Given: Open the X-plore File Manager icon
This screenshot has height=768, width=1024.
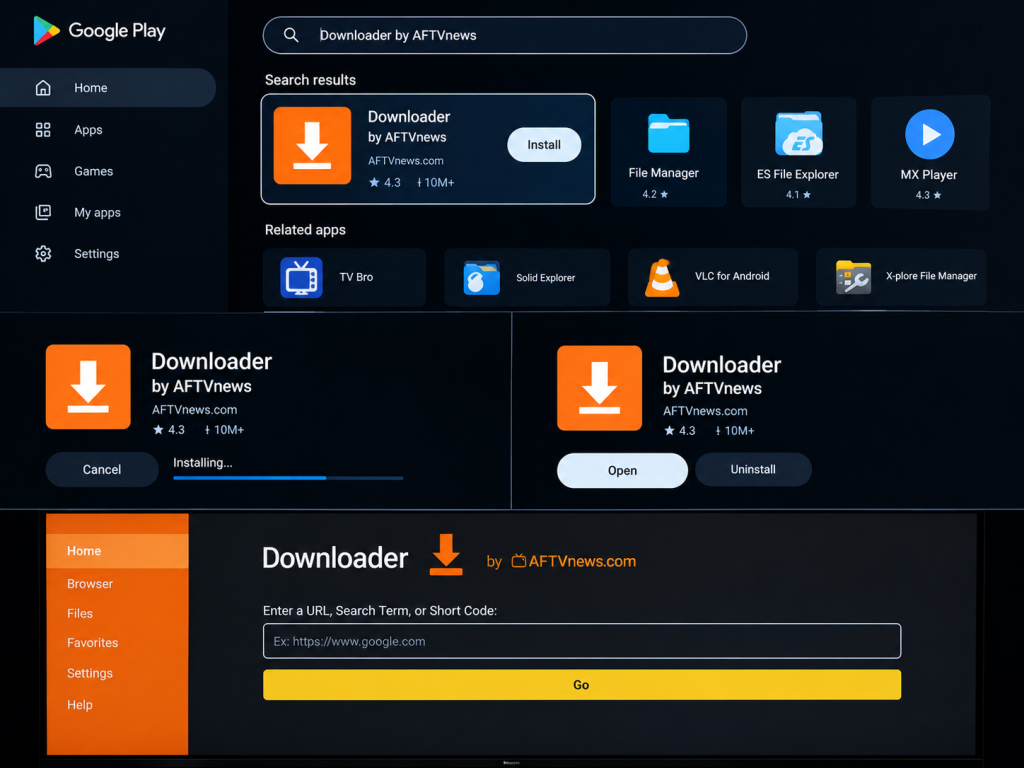Looking at the screenshot, I should (x=854, y=278).
